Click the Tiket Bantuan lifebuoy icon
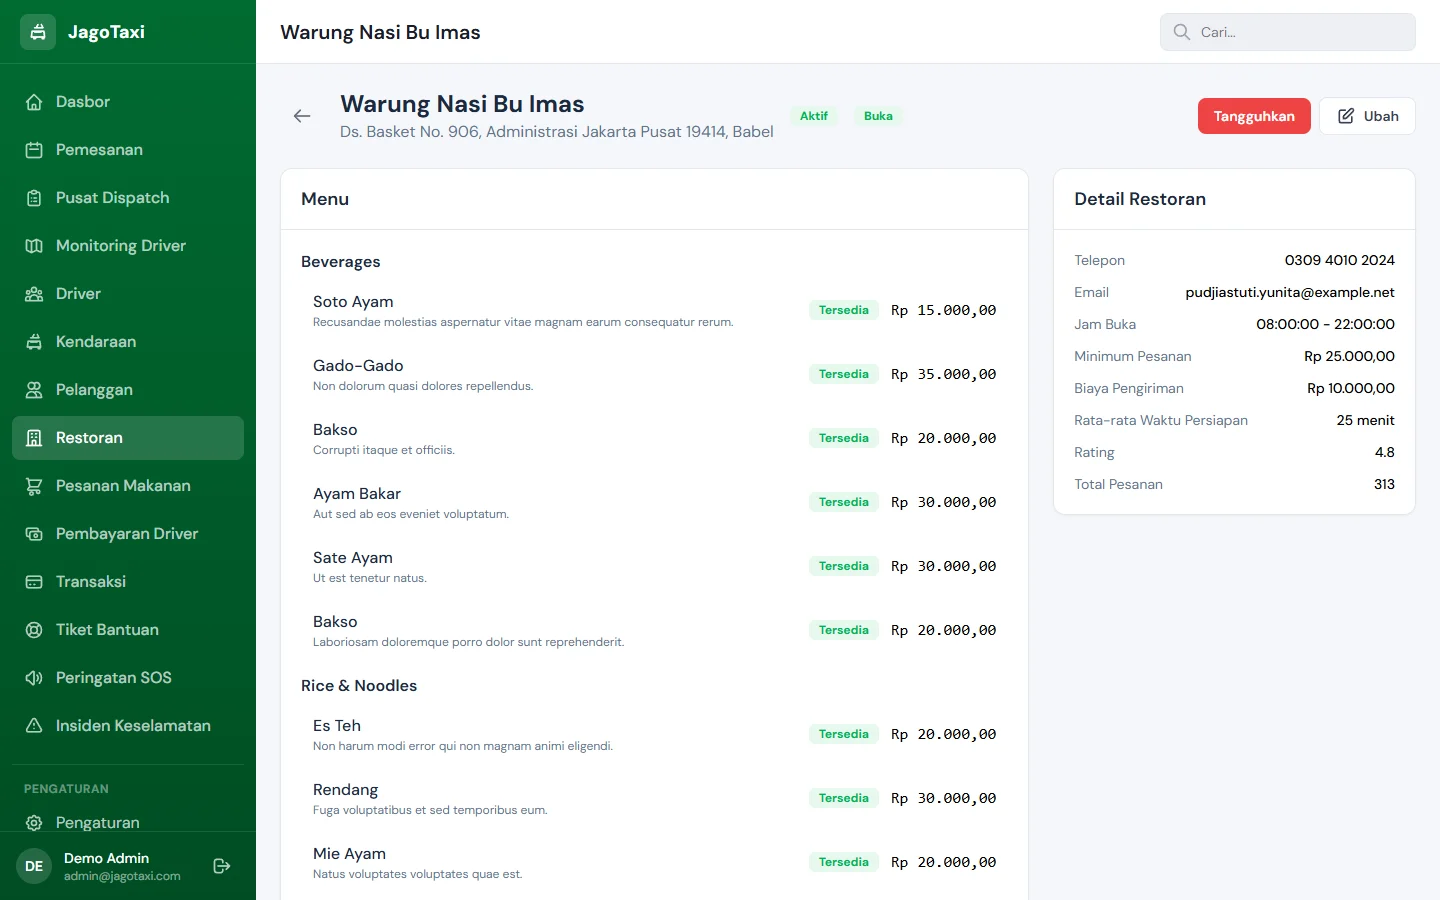This screenshot has width=1440, height=900. pos(34,630)
